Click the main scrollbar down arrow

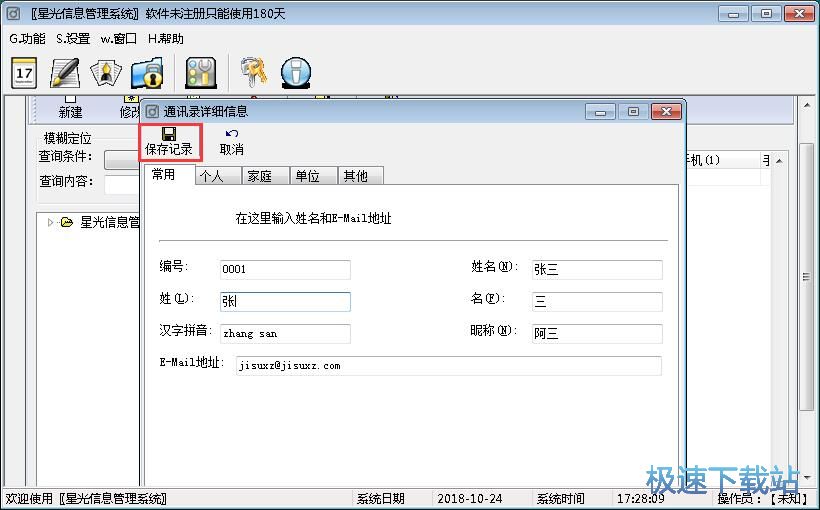pos(807,478)
